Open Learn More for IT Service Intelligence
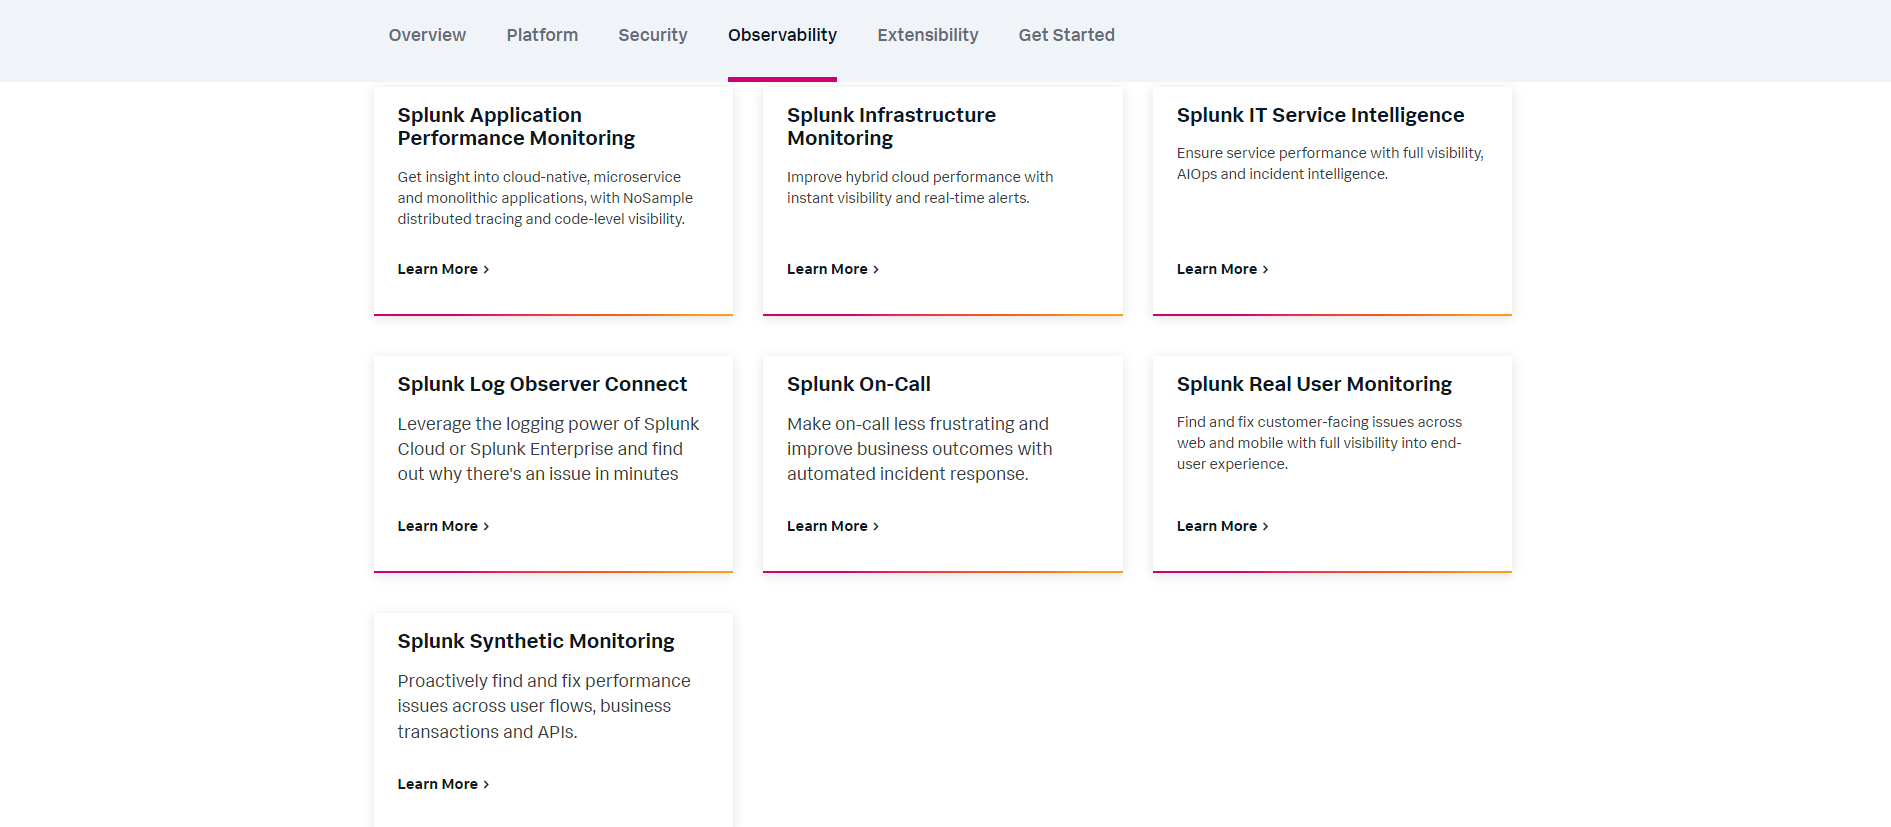The width and height of the screenshot is (1891, 827). click(1222, 269)
